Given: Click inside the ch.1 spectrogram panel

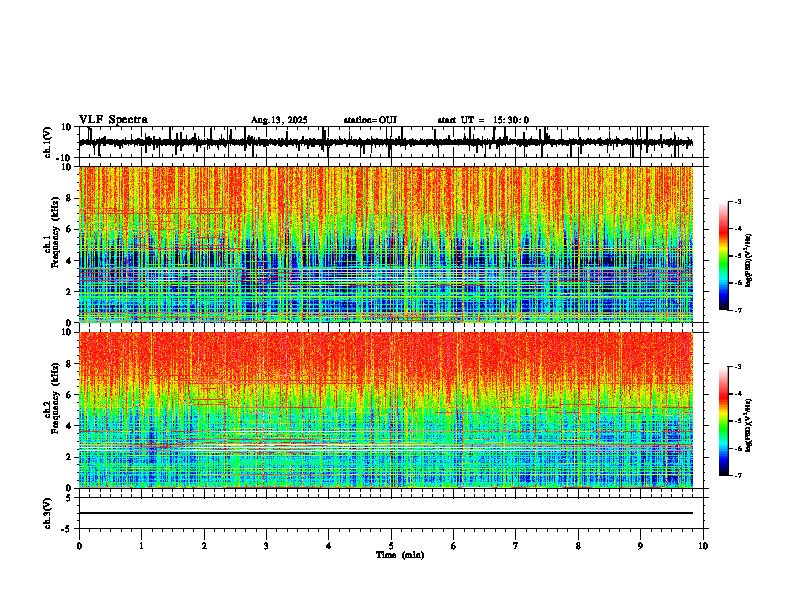Looking at the screenshot, I should 385,244.
